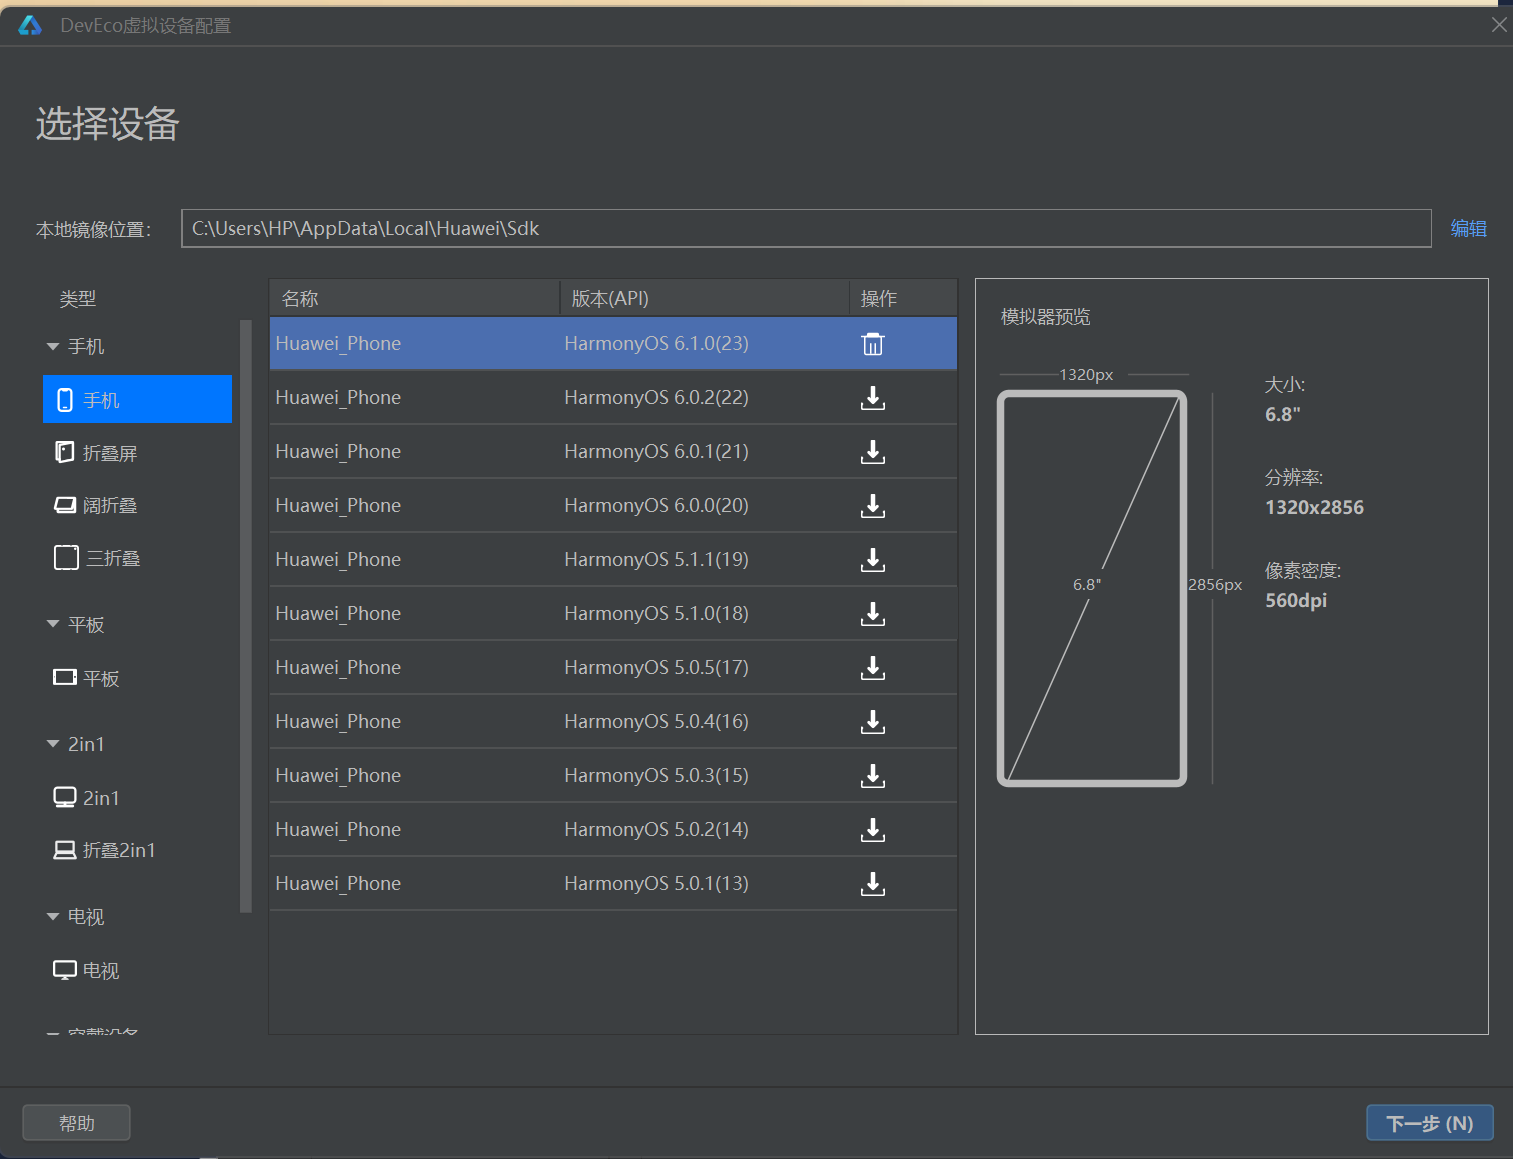The image size is (1513, 1159).
Task: Collapse the 2in1 category group
Action: (x=53, y=744)
